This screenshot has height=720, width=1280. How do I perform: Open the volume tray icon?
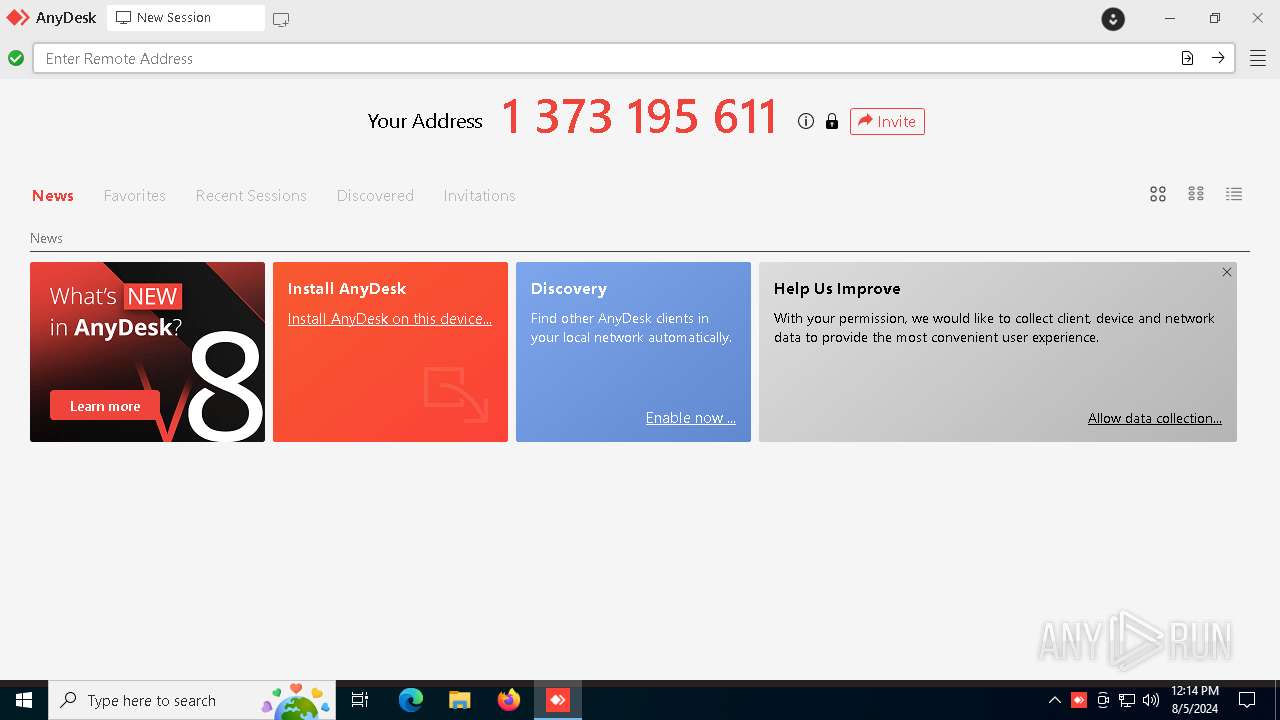(x=1151, y=700)
